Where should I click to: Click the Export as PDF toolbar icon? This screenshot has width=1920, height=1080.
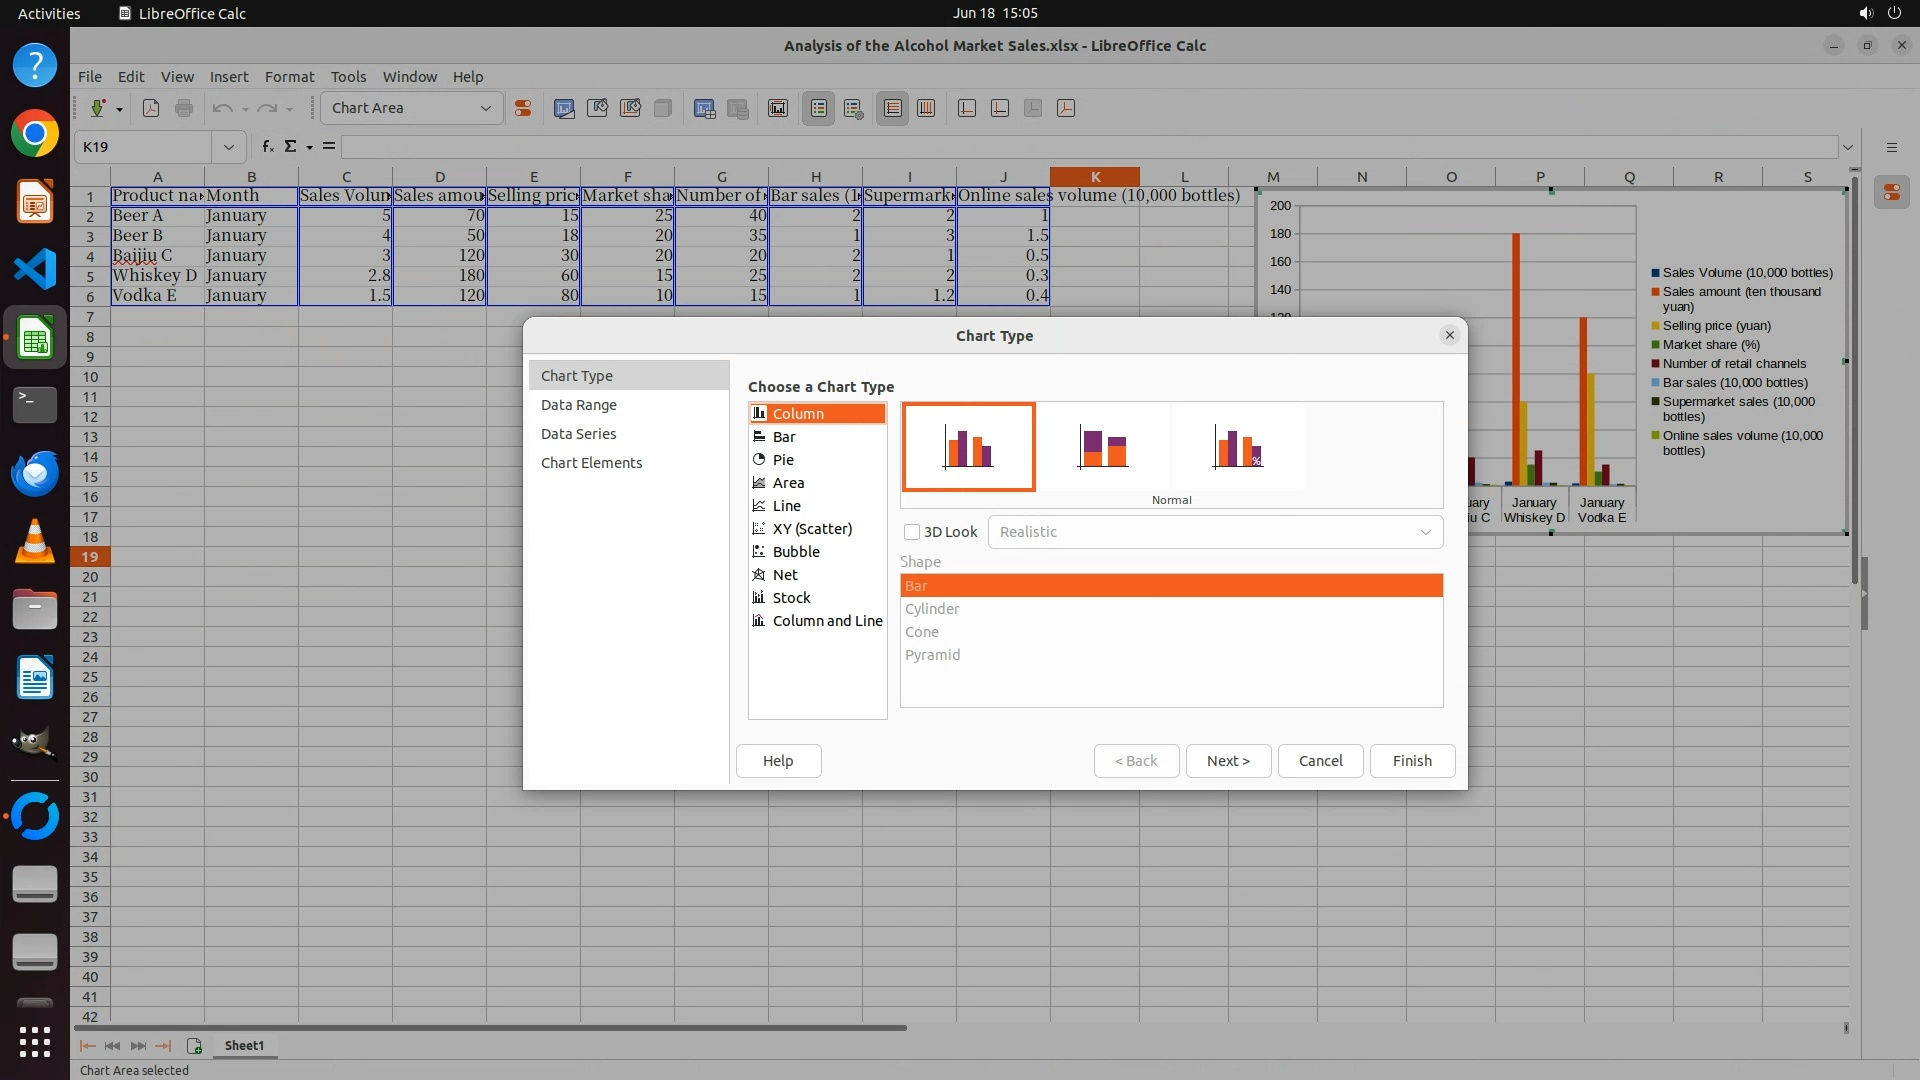(151, 108)
